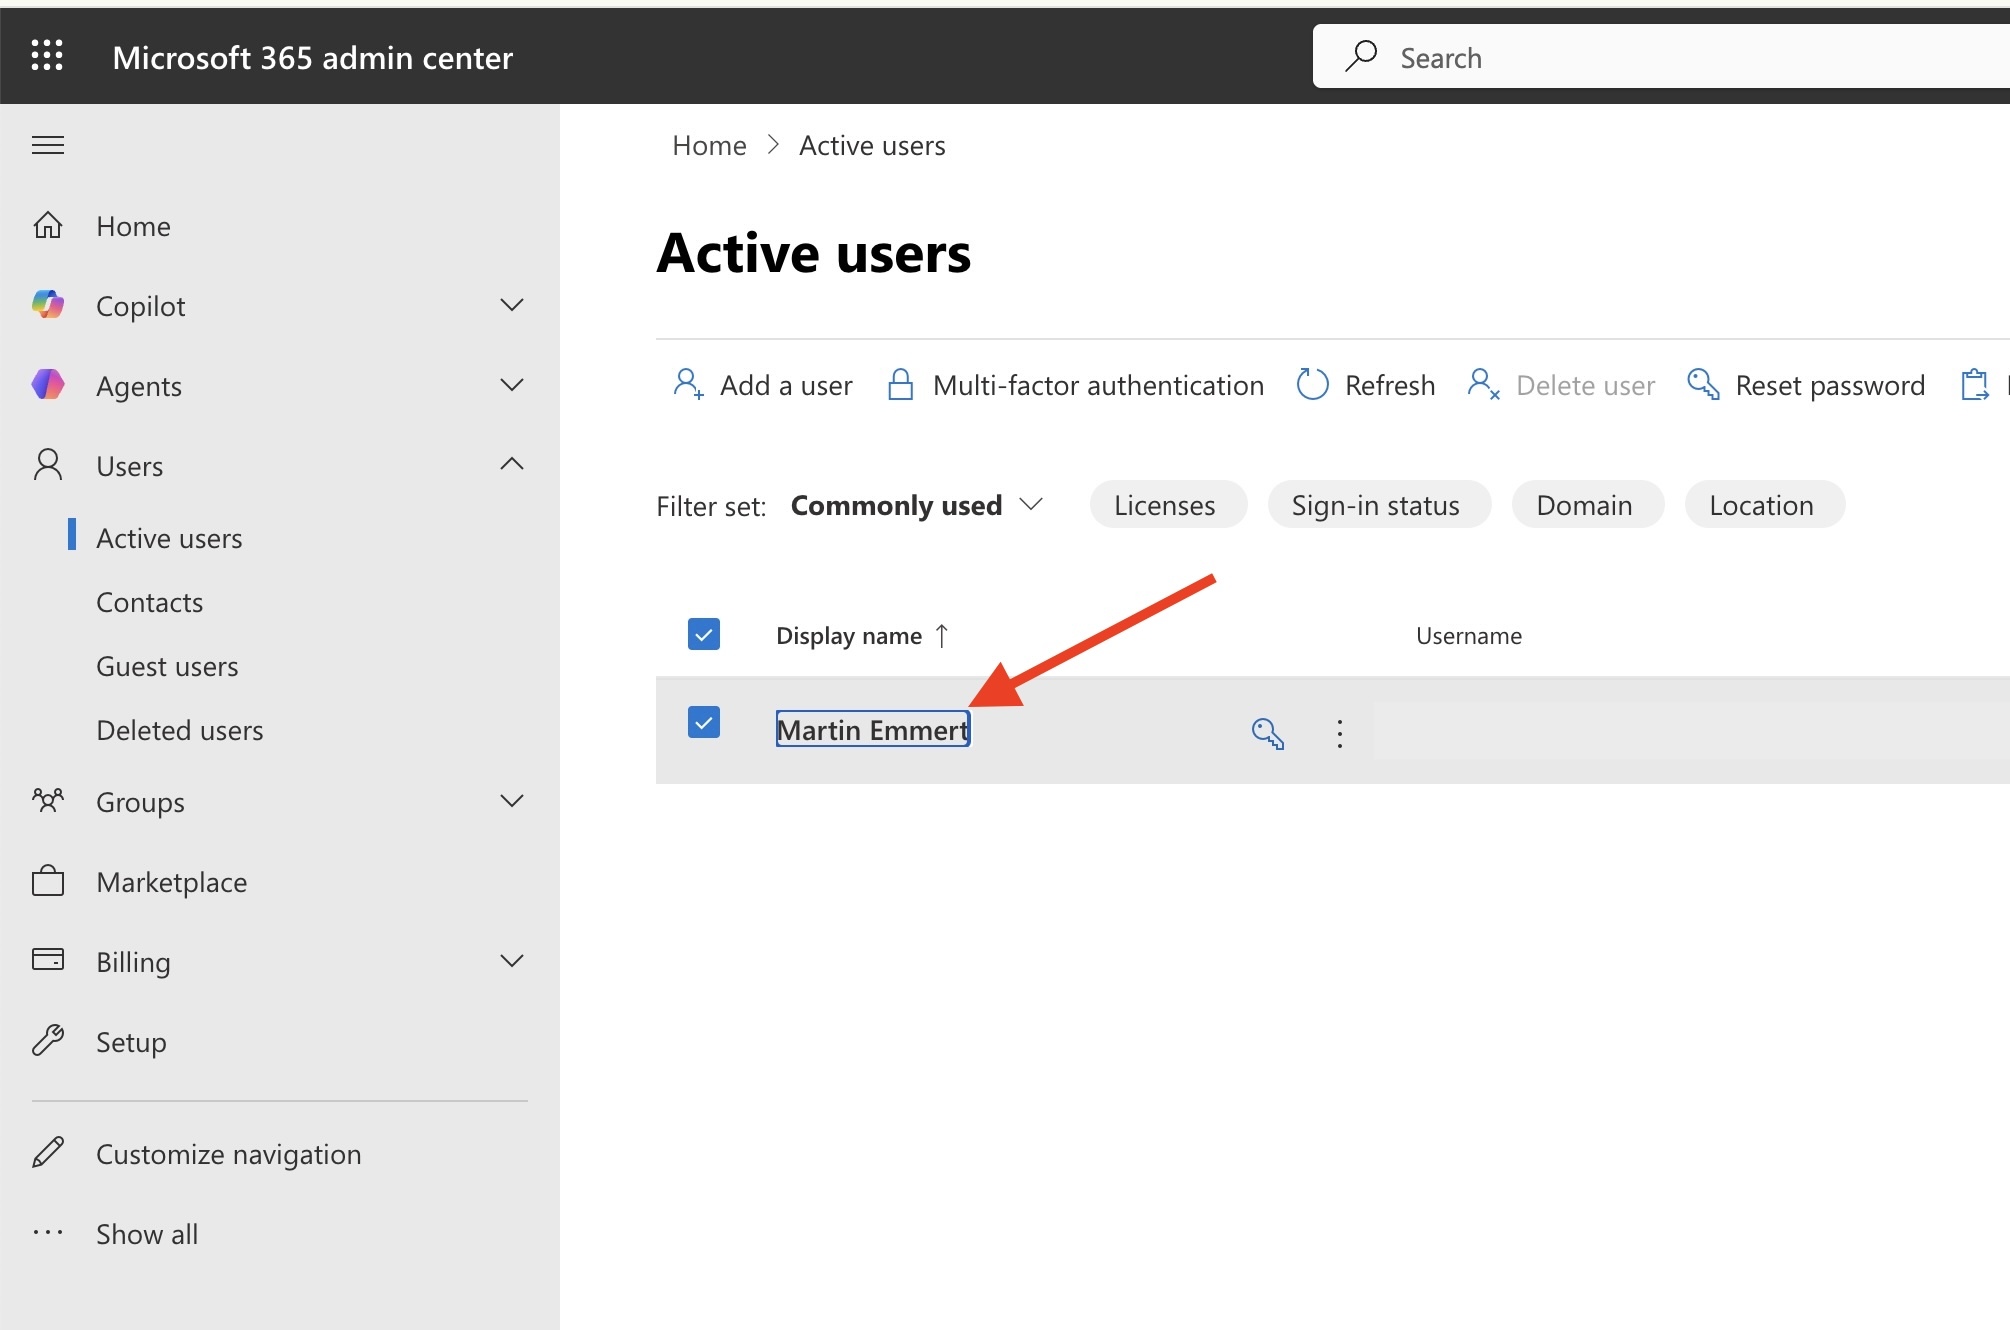Viewport: 2010px width, 1330px height.
Task: Focus the Search input field
Action: [1660, 57]
